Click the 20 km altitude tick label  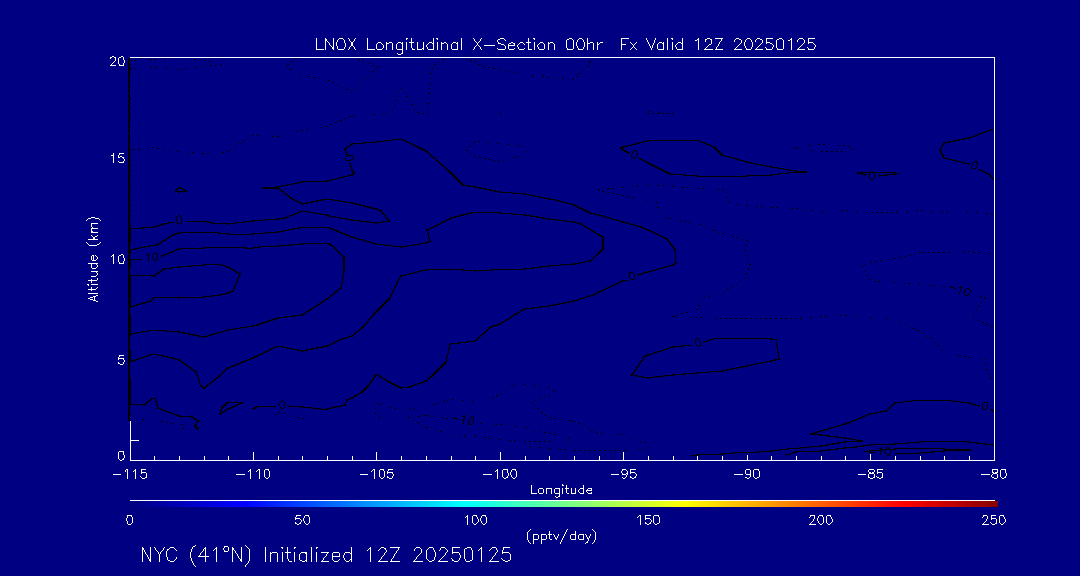pos(116,61)
